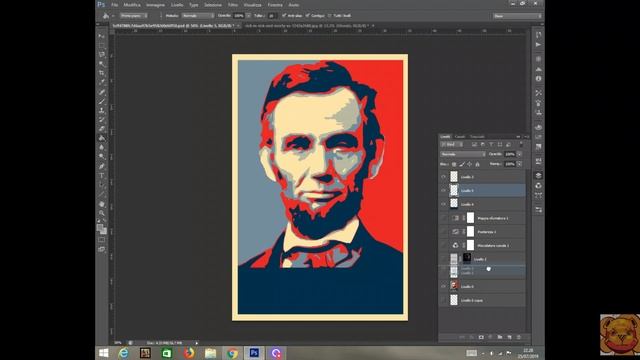Screen dimensions: 640x360
Task: Open layer blend mode Normale dropdown
Action: coord(463,154)
